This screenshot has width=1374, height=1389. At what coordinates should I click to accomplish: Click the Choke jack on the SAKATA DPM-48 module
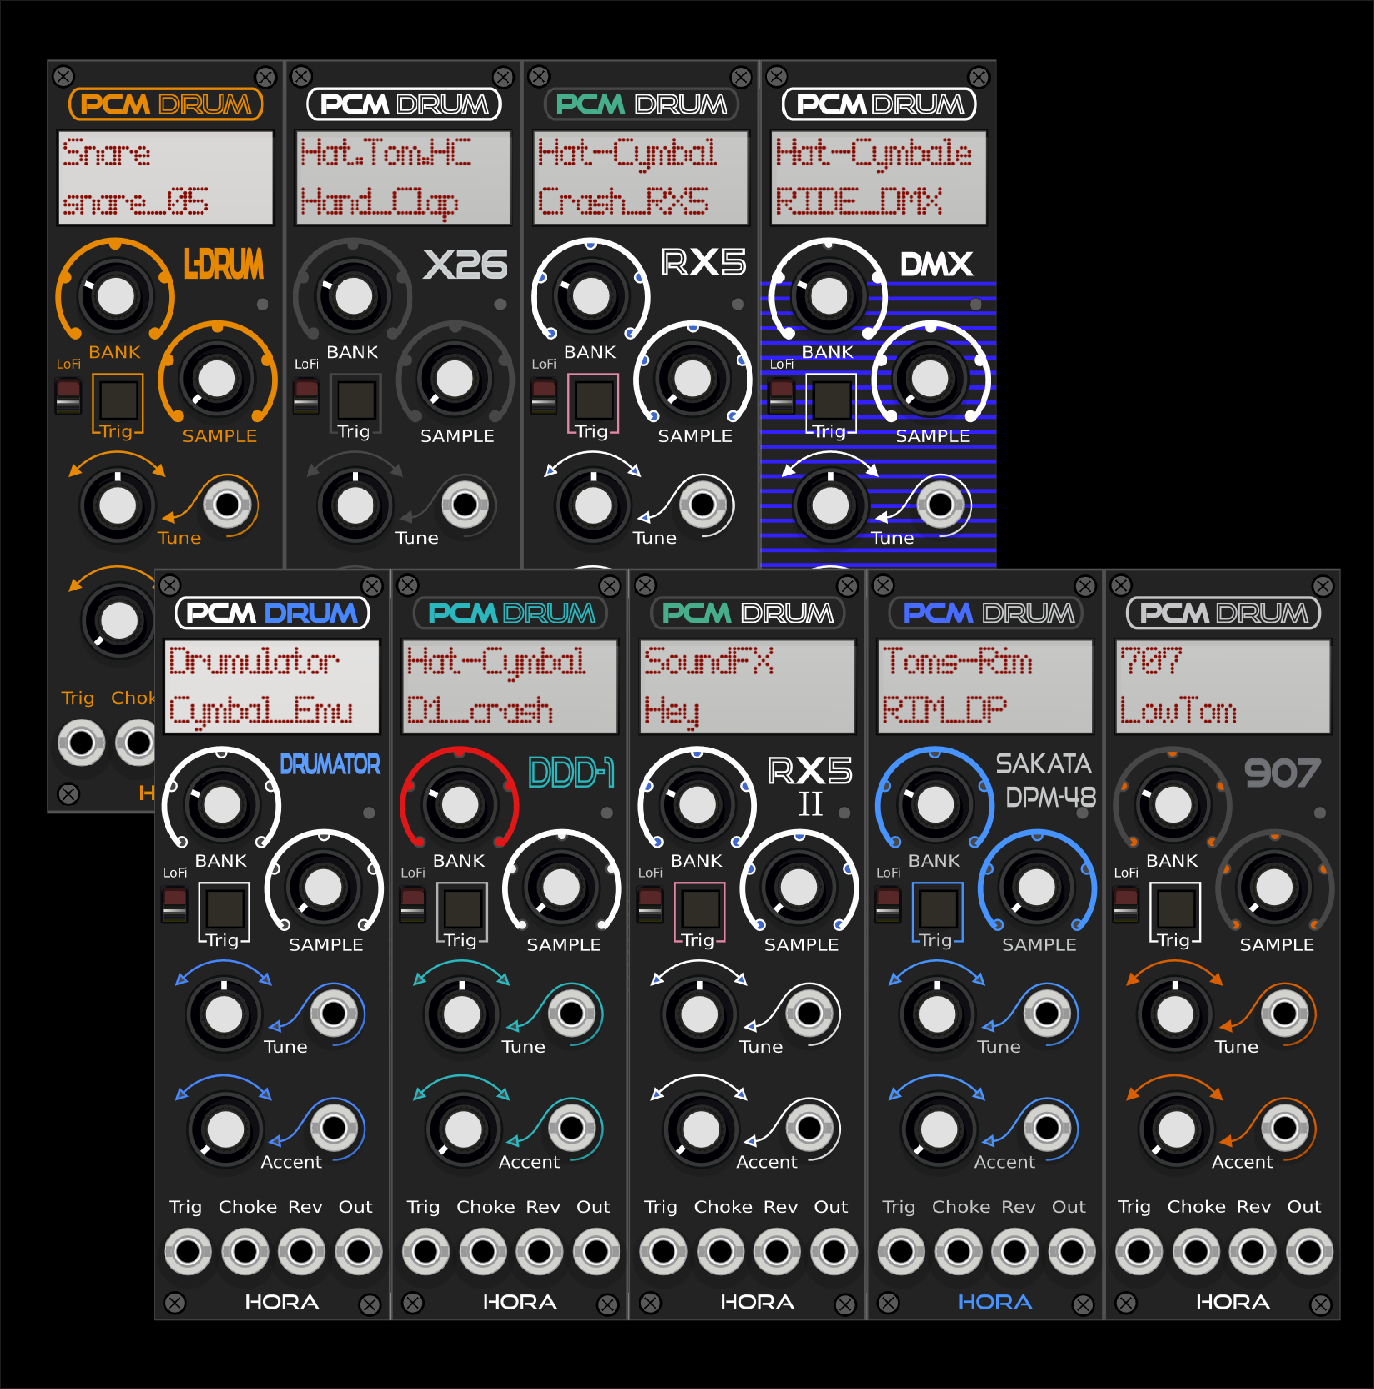click(957, 1251)
